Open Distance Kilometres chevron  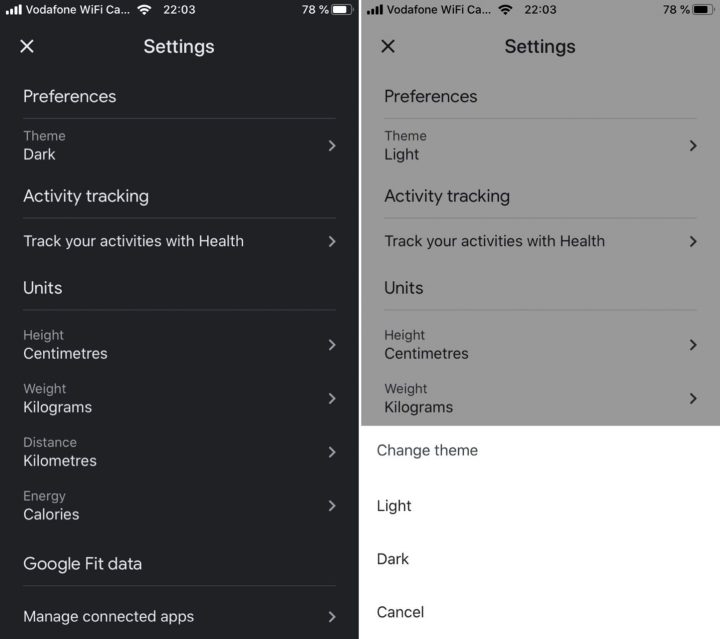[x=332, y=452]
